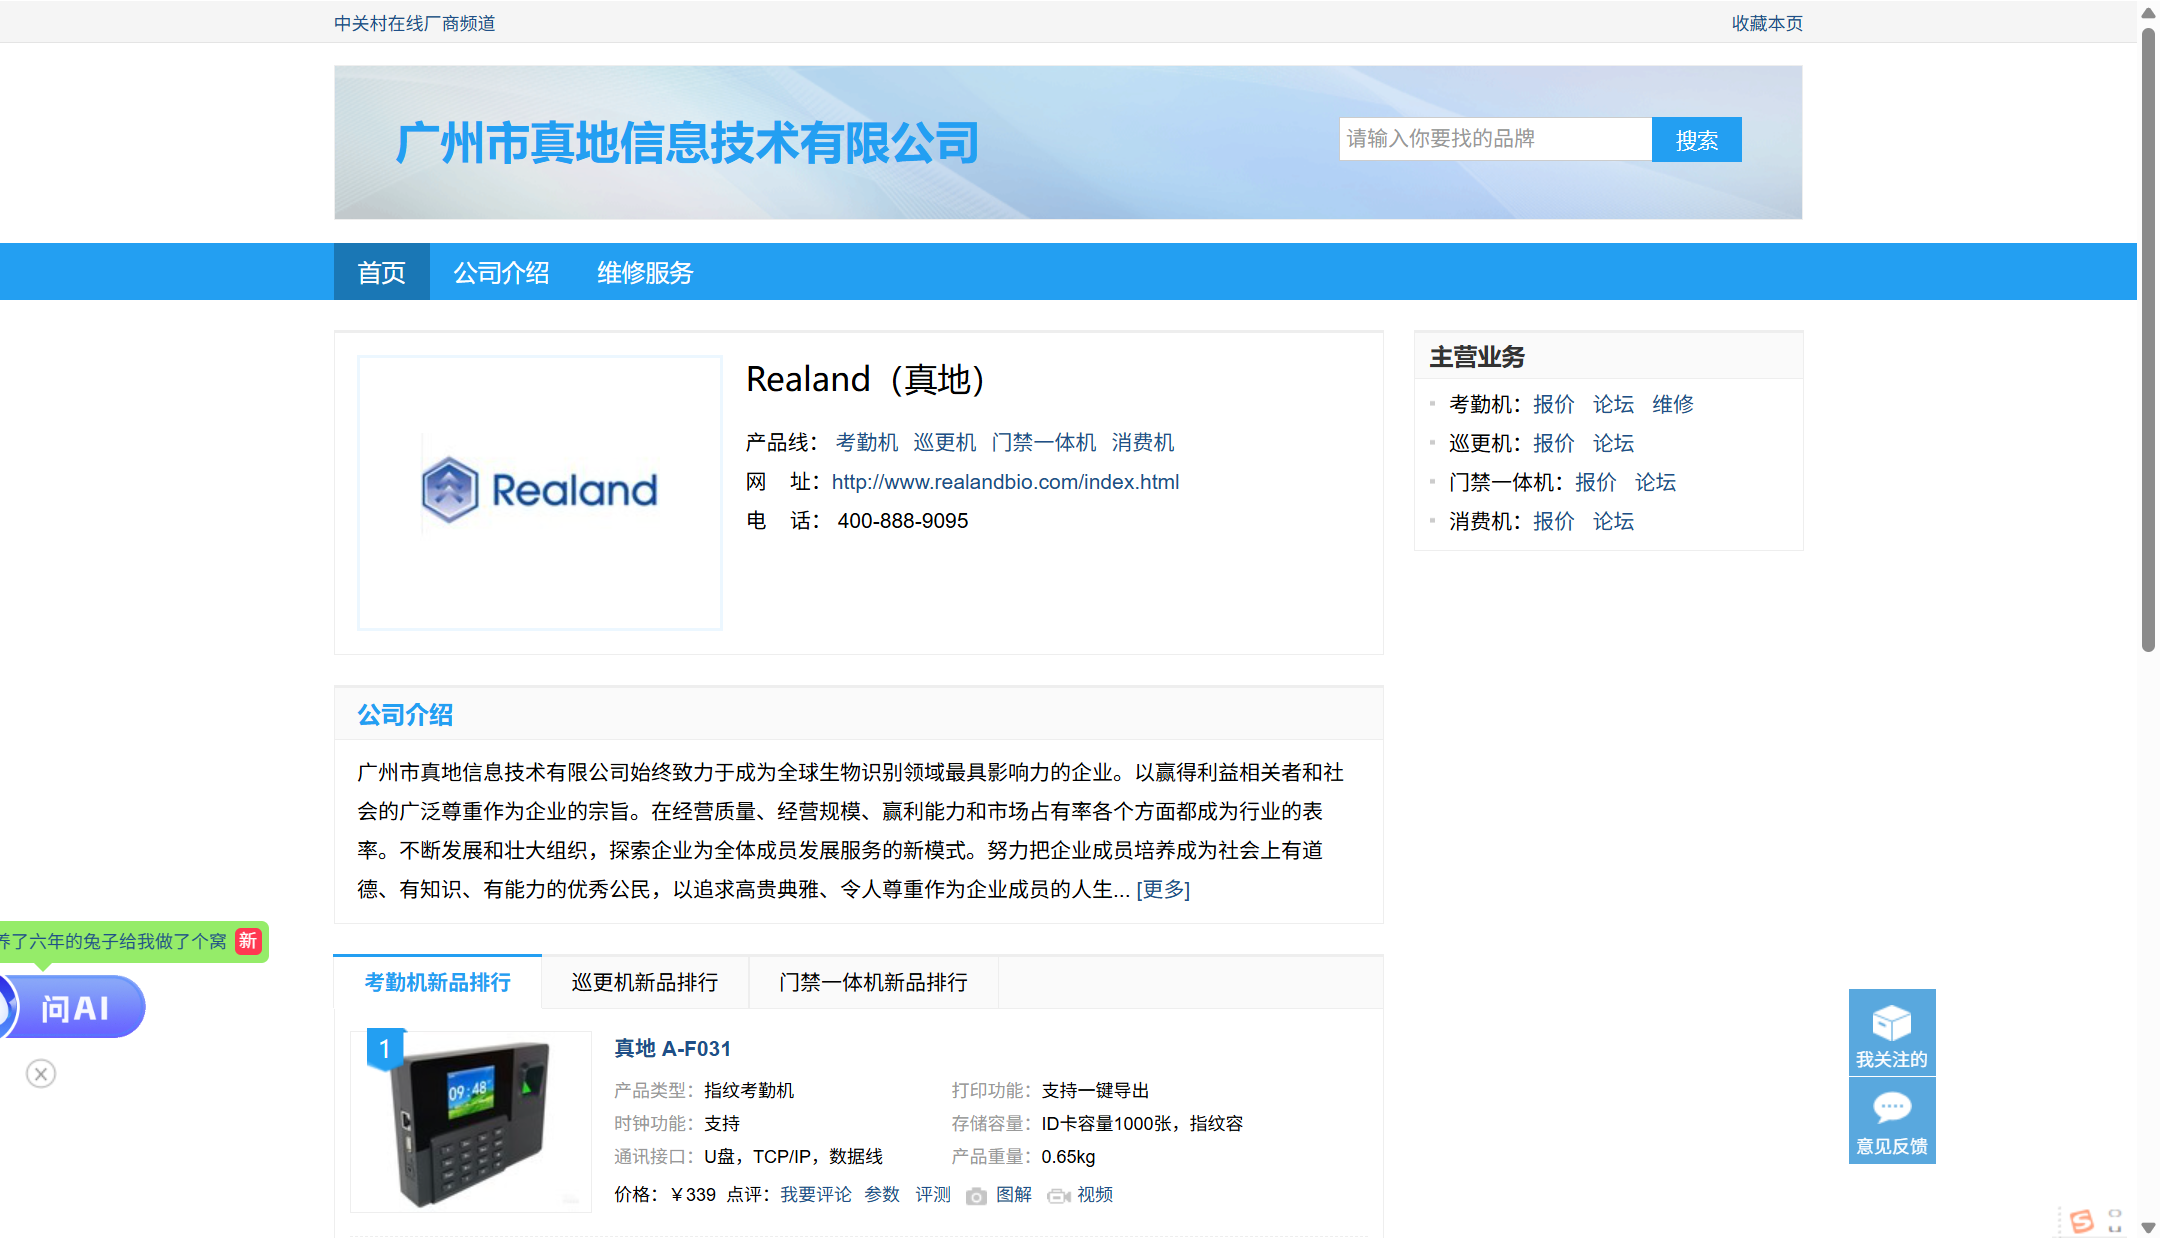Screen dimensions: 2160x1238
Task: Click the 问AI assistant button
Action: pos(76,1008)
